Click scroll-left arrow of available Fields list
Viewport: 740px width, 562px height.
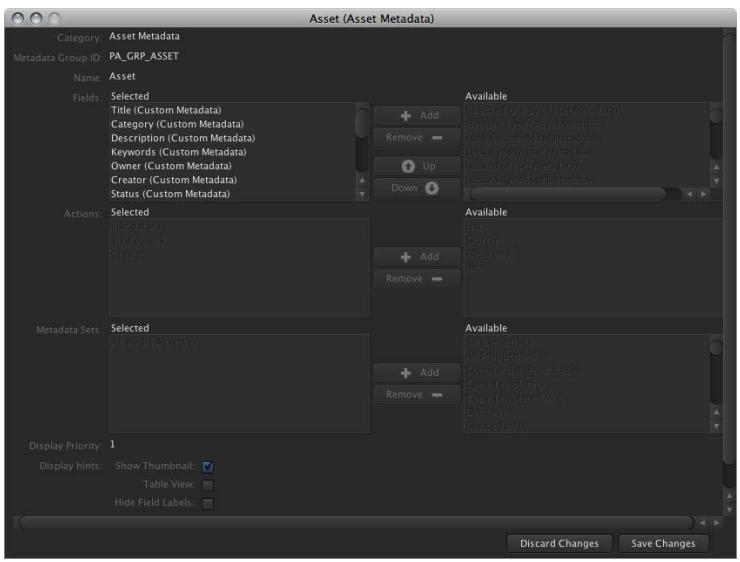(690, 194)
